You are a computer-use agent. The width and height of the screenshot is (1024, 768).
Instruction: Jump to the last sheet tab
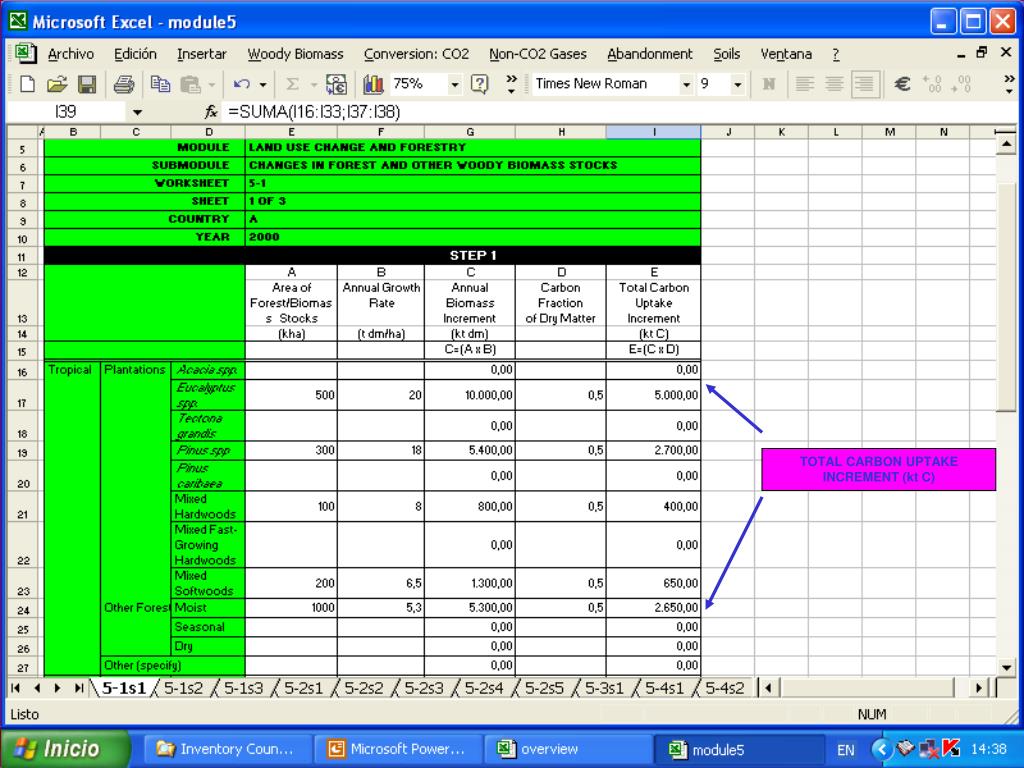(78, 688)
